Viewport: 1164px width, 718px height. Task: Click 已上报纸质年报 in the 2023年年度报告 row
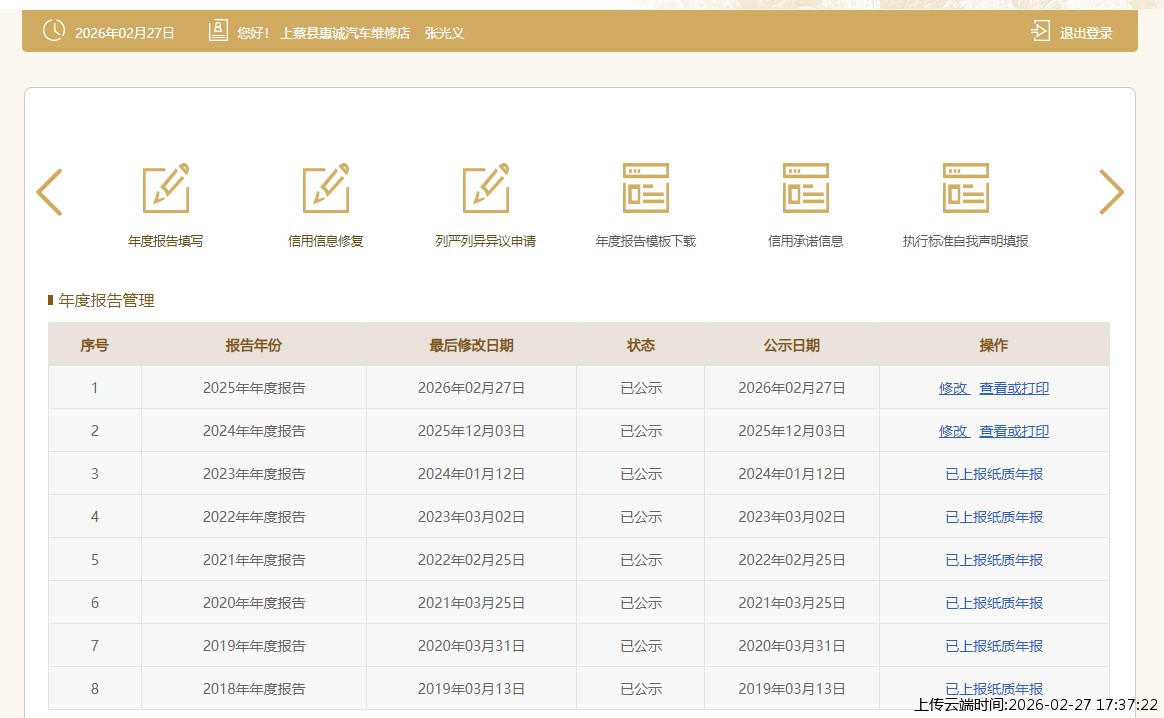[x=994, y=474]
